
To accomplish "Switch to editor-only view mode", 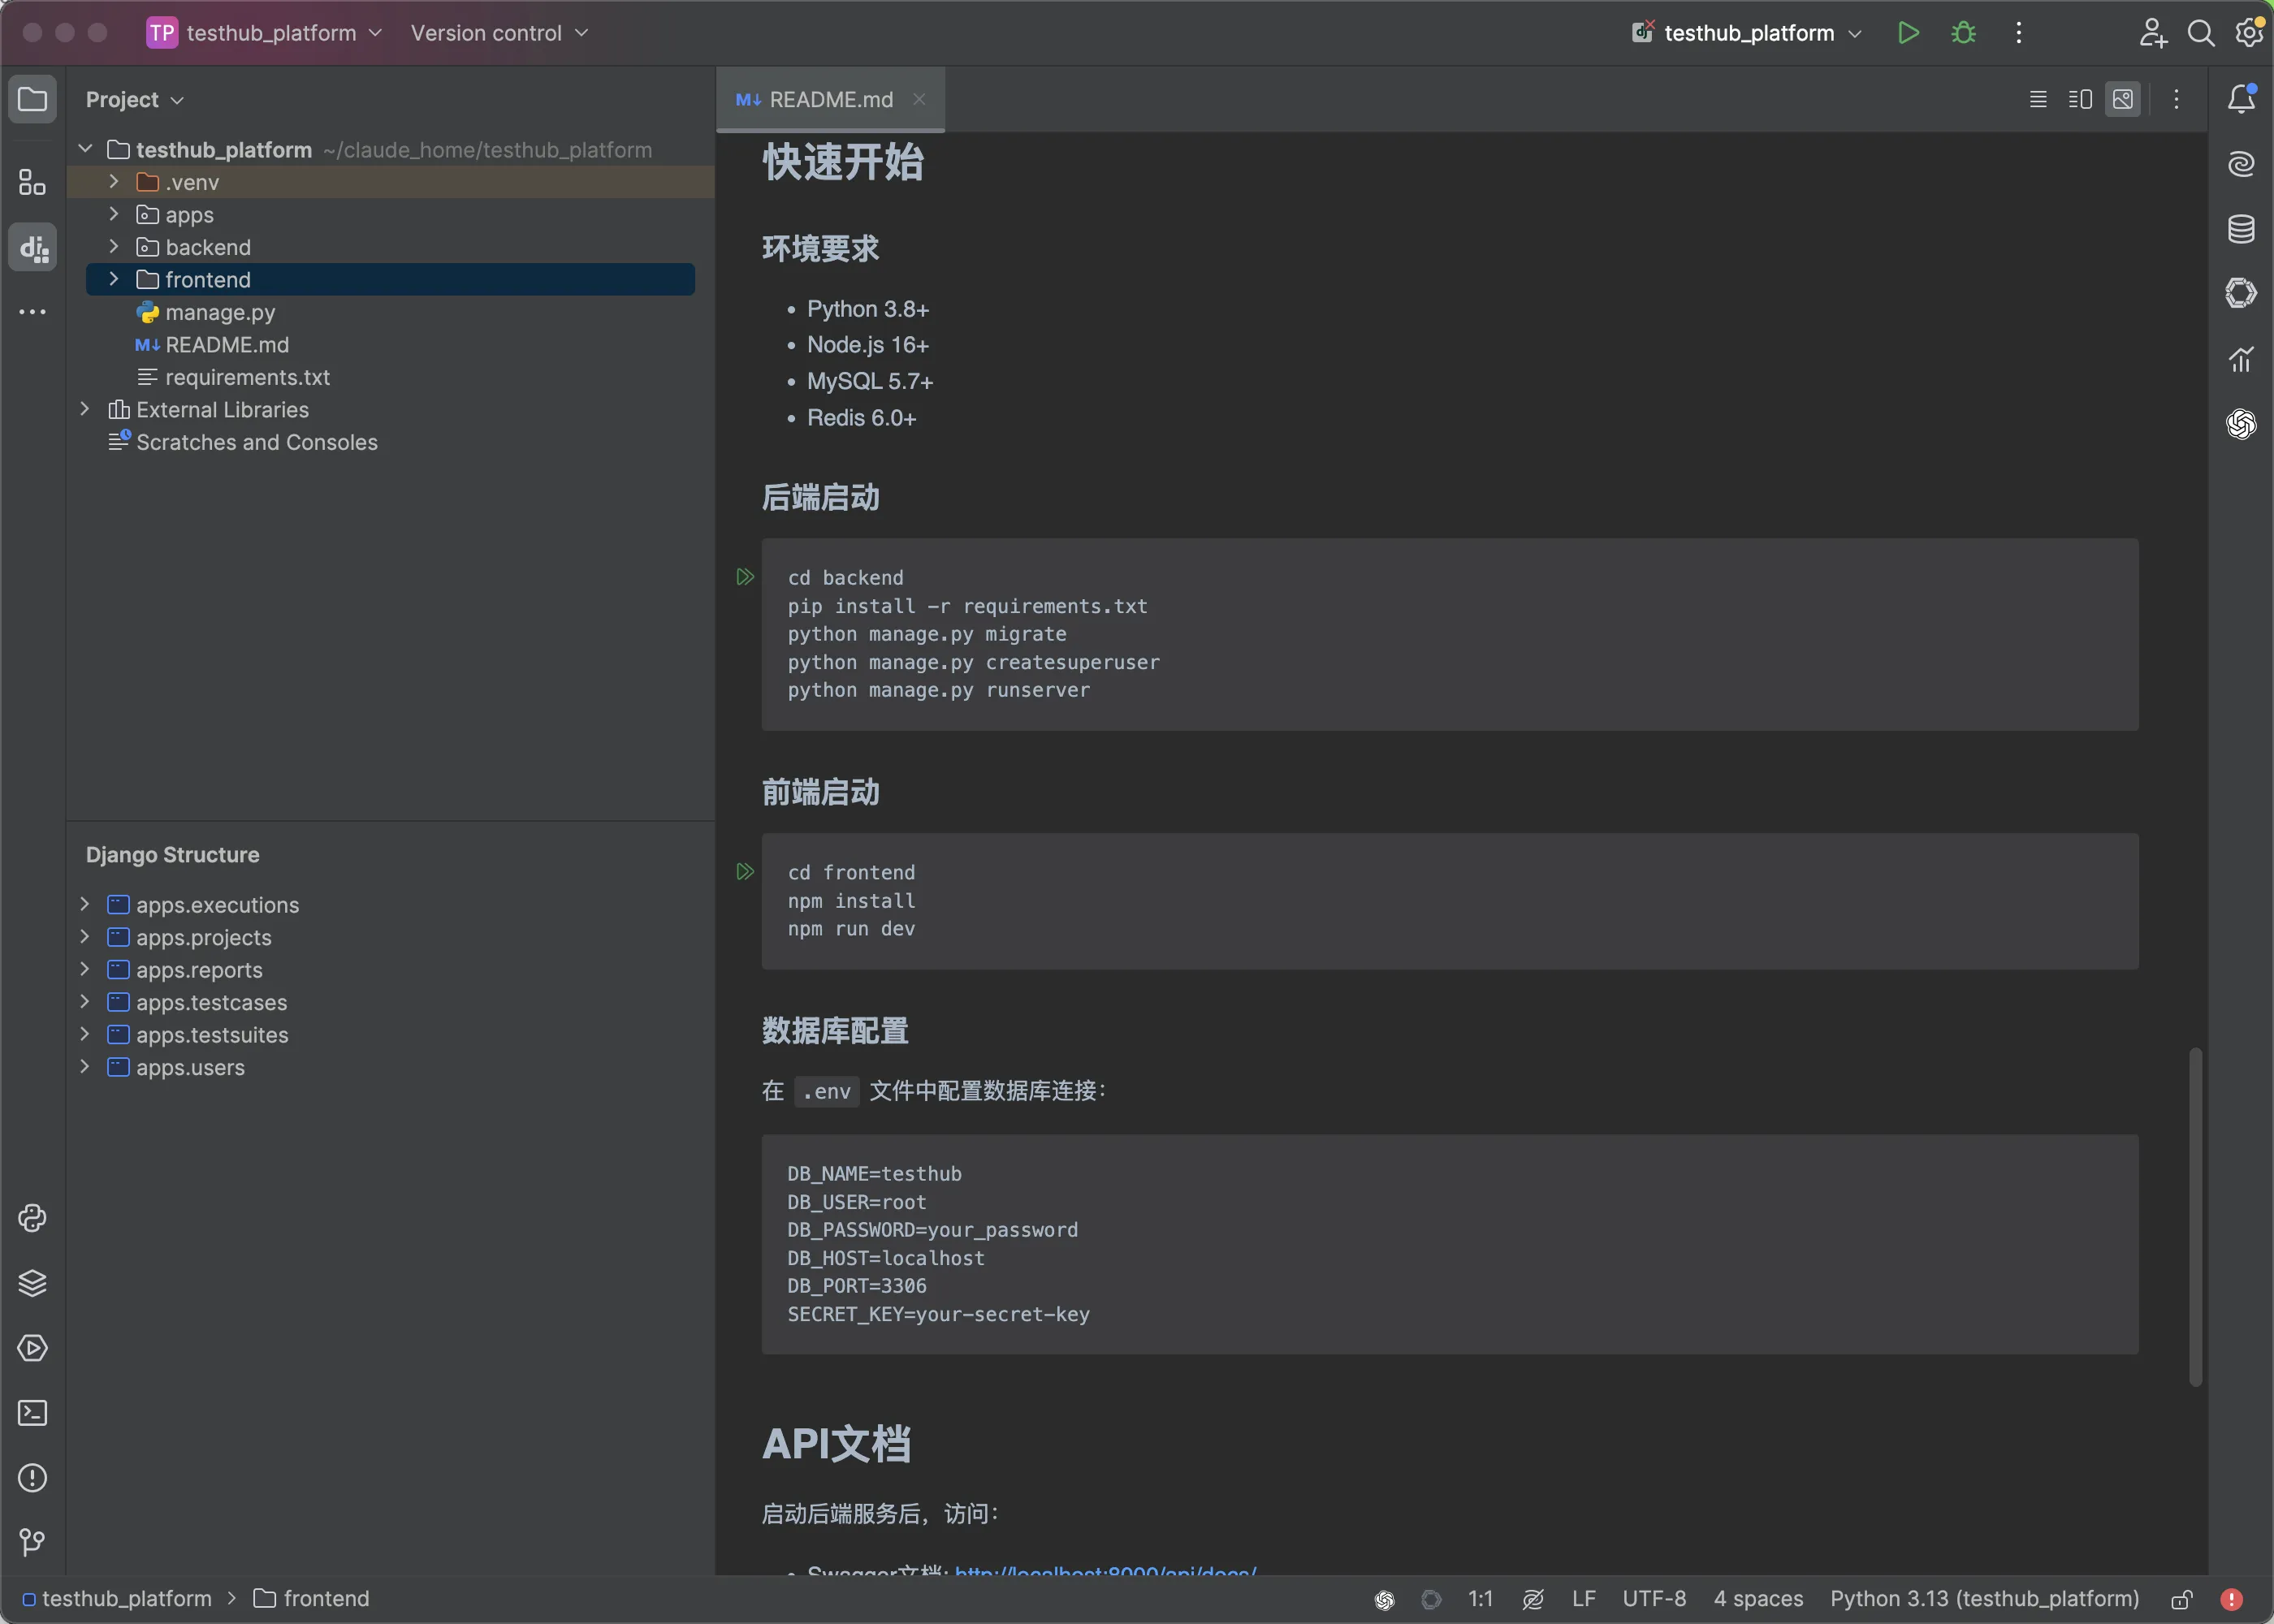I will (2038, 99).
